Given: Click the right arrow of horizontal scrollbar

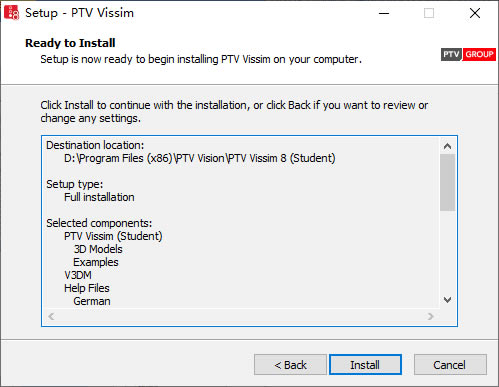Looking at the screenshot, I should click(430, 316).
